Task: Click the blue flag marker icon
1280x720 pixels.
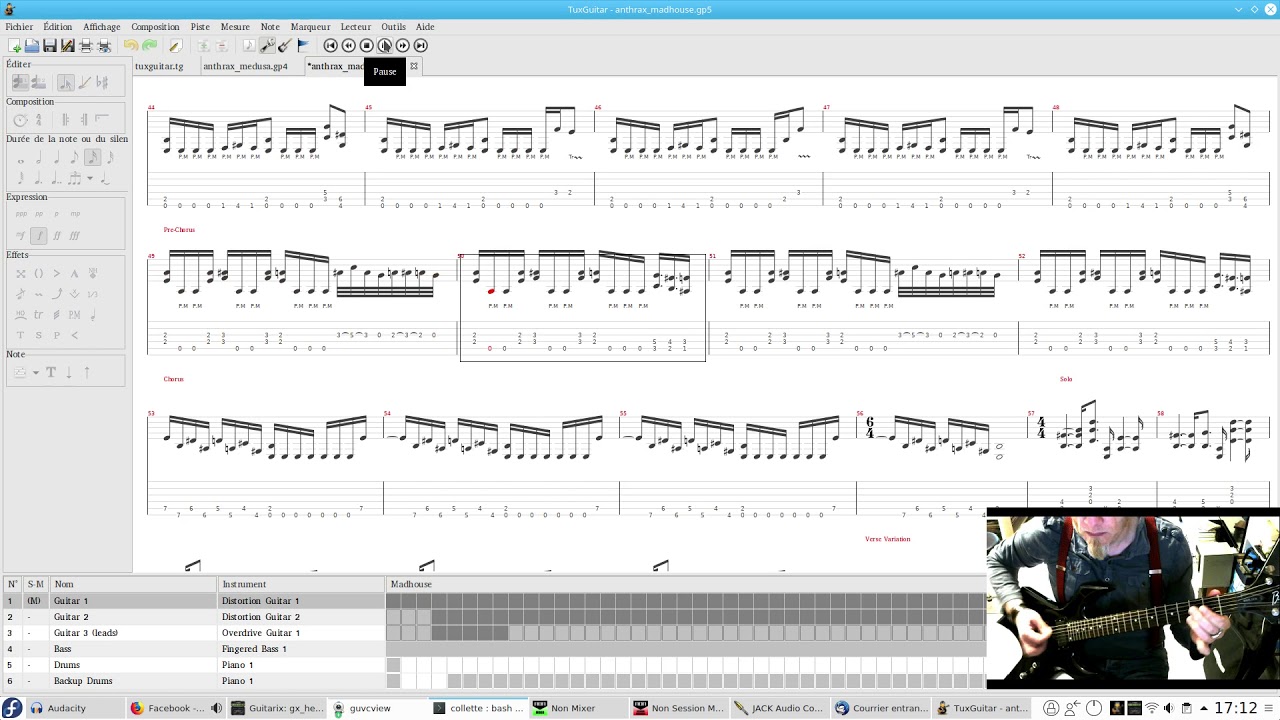Action: (303, 45)
